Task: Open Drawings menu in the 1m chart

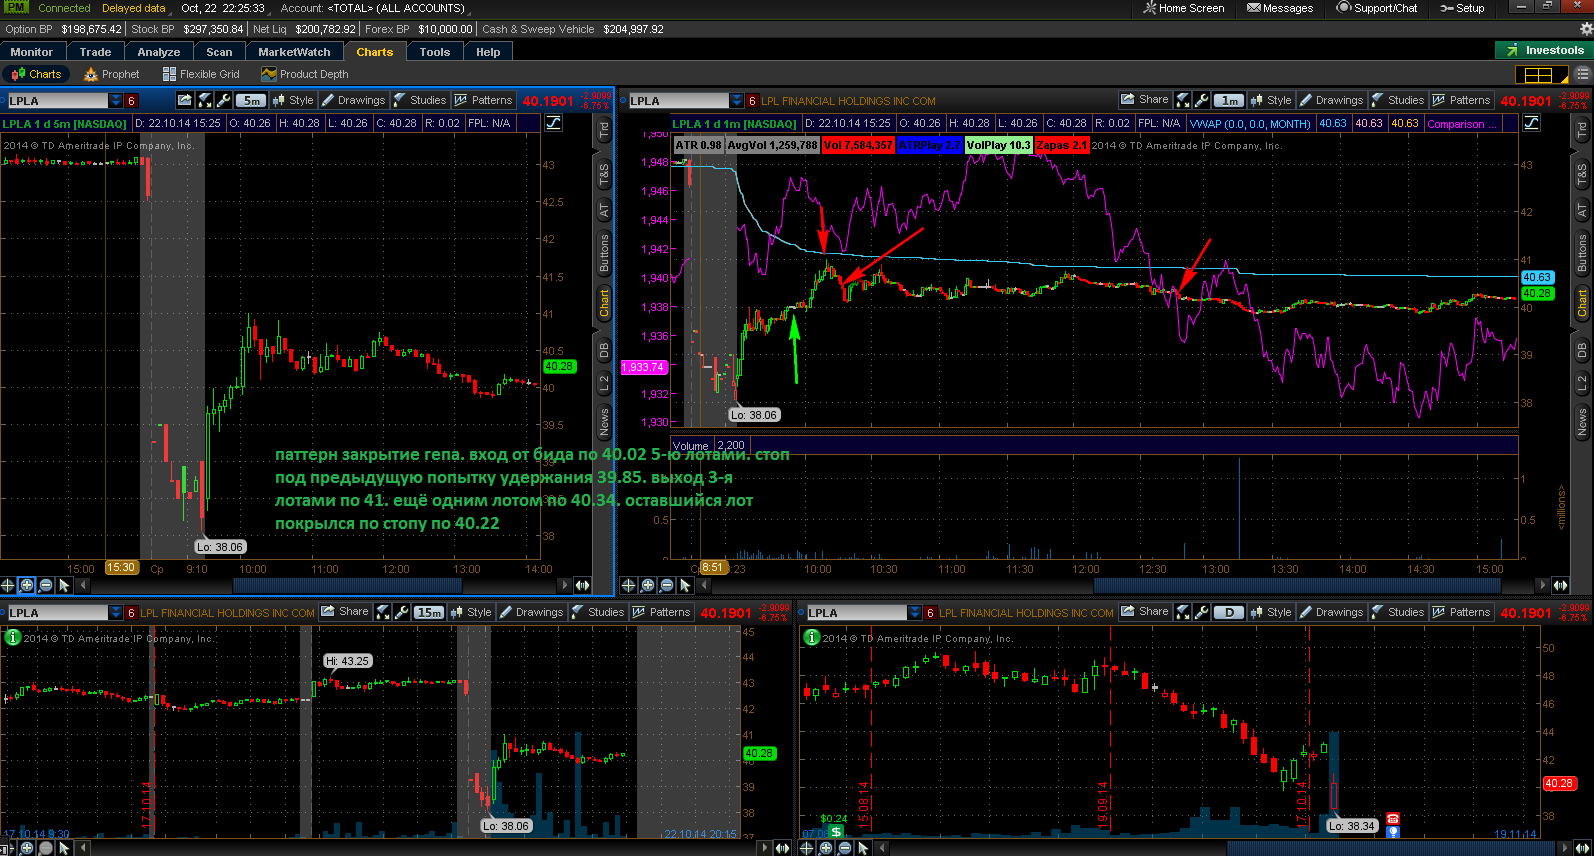Action: (x=1331, y=100)
